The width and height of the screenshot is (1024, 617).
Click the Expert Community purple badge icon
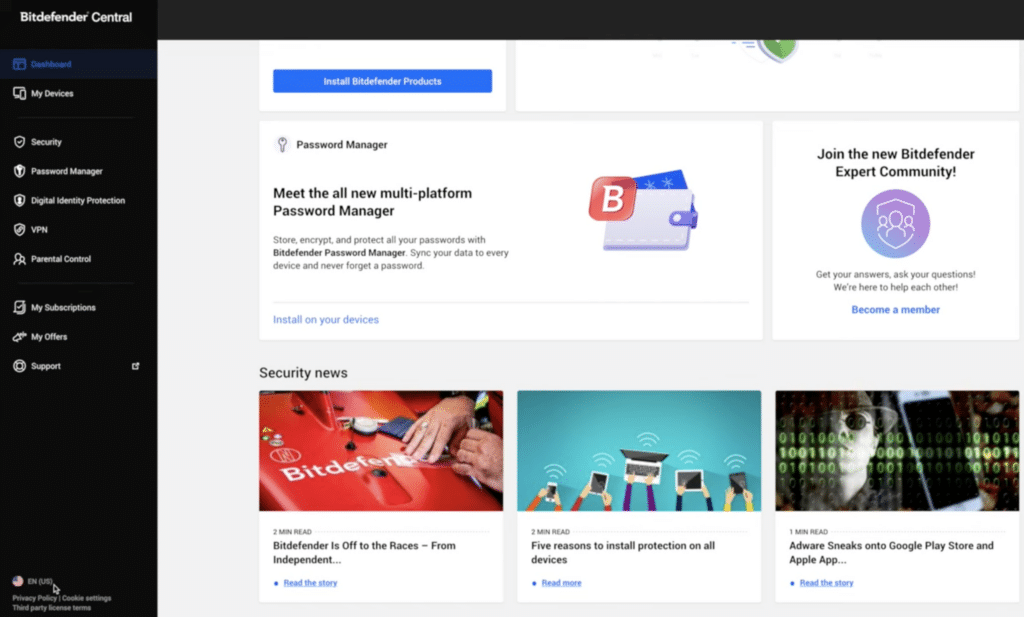(895, 224)
